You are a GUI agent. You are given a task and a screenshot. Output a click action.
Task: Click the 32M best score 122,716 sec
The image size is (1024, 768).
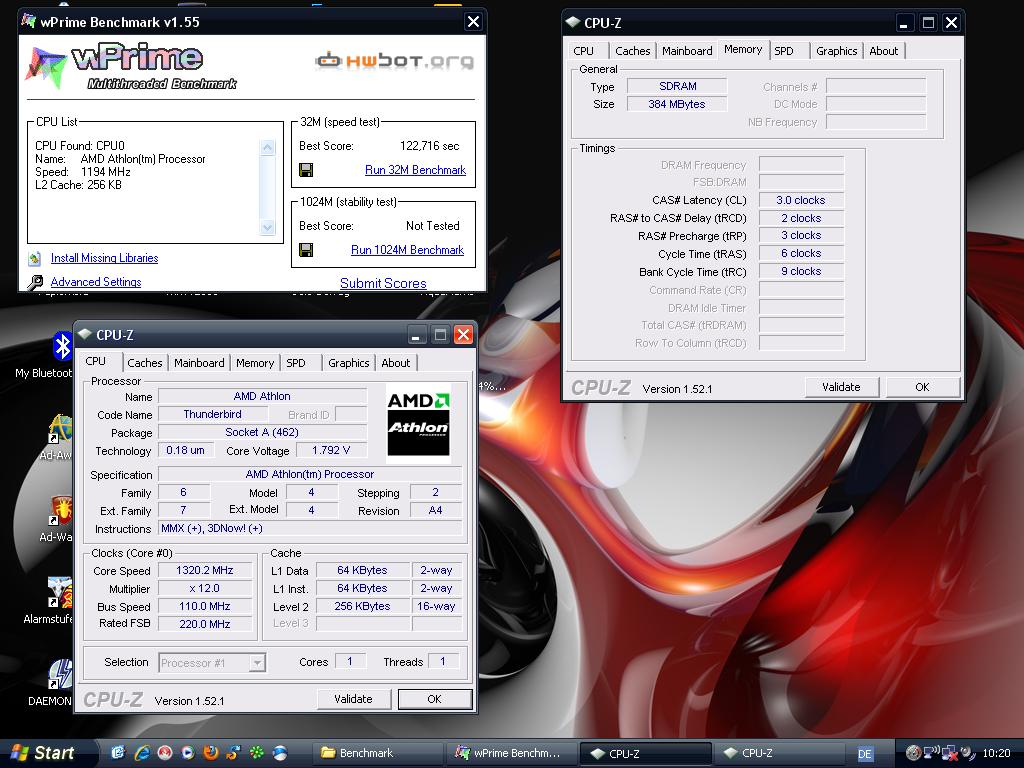(x=430, y=146)
